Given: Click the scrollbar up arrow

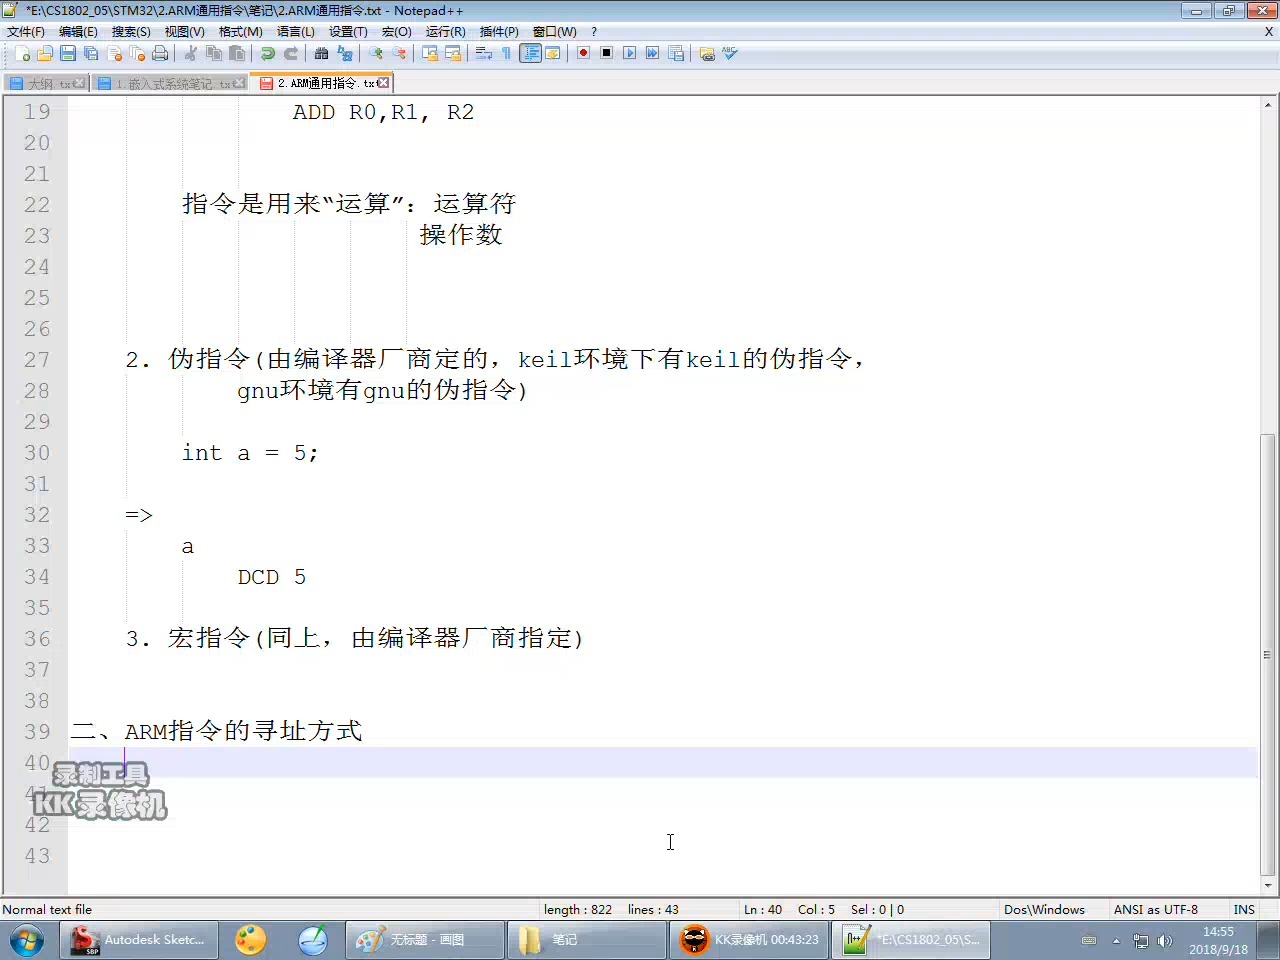Looking at the screenshot, I should pos(1268,104).
